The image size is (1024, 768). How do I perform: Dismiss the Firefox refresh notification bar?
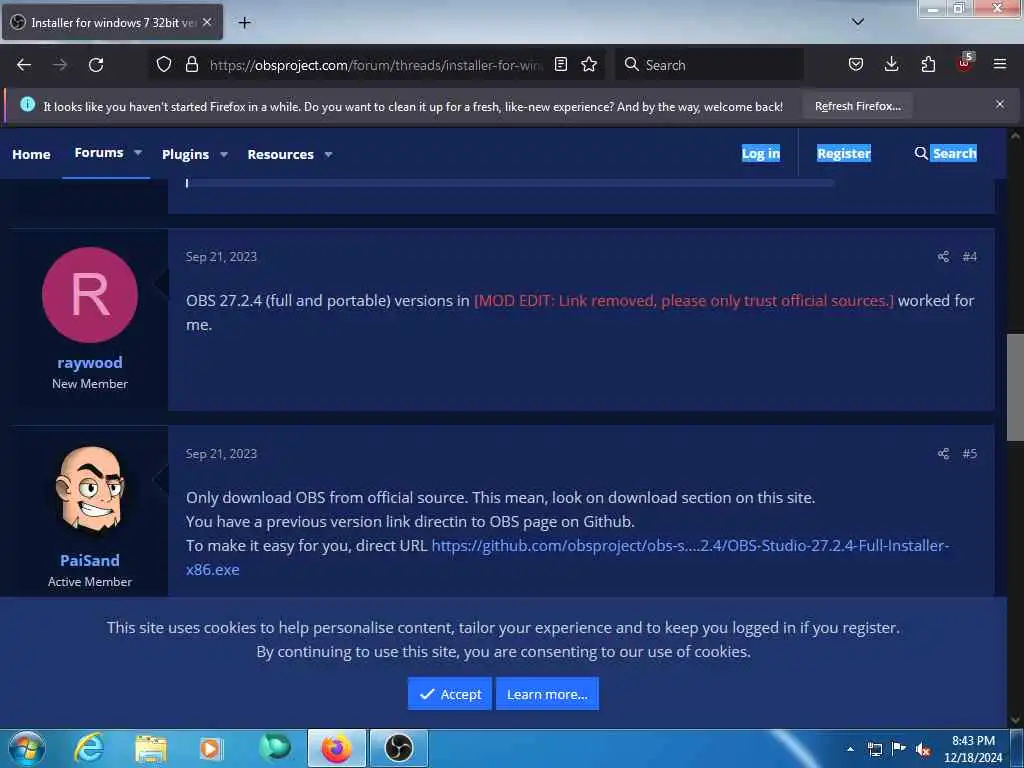pos(1000,104)
